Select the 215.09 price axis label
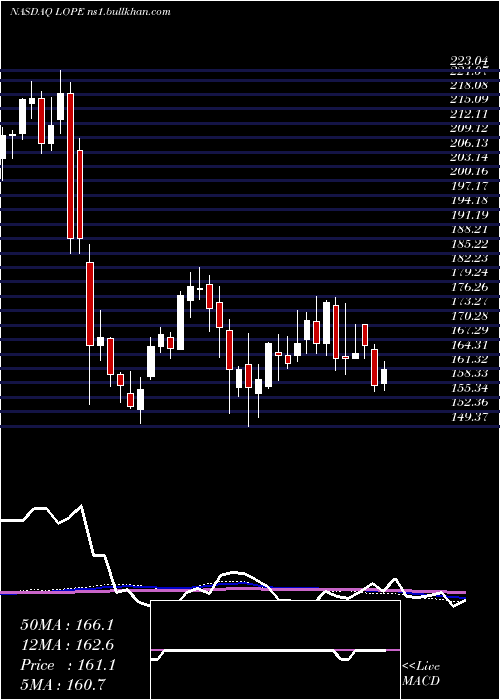The height and width of the screenshot is (700, 500). pos(468,99)
